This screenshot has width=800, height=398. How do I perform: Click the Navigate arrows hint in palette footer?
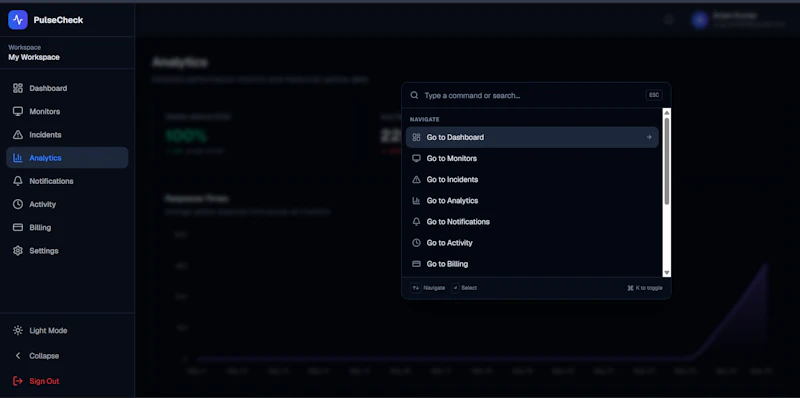tap(428, 288)
